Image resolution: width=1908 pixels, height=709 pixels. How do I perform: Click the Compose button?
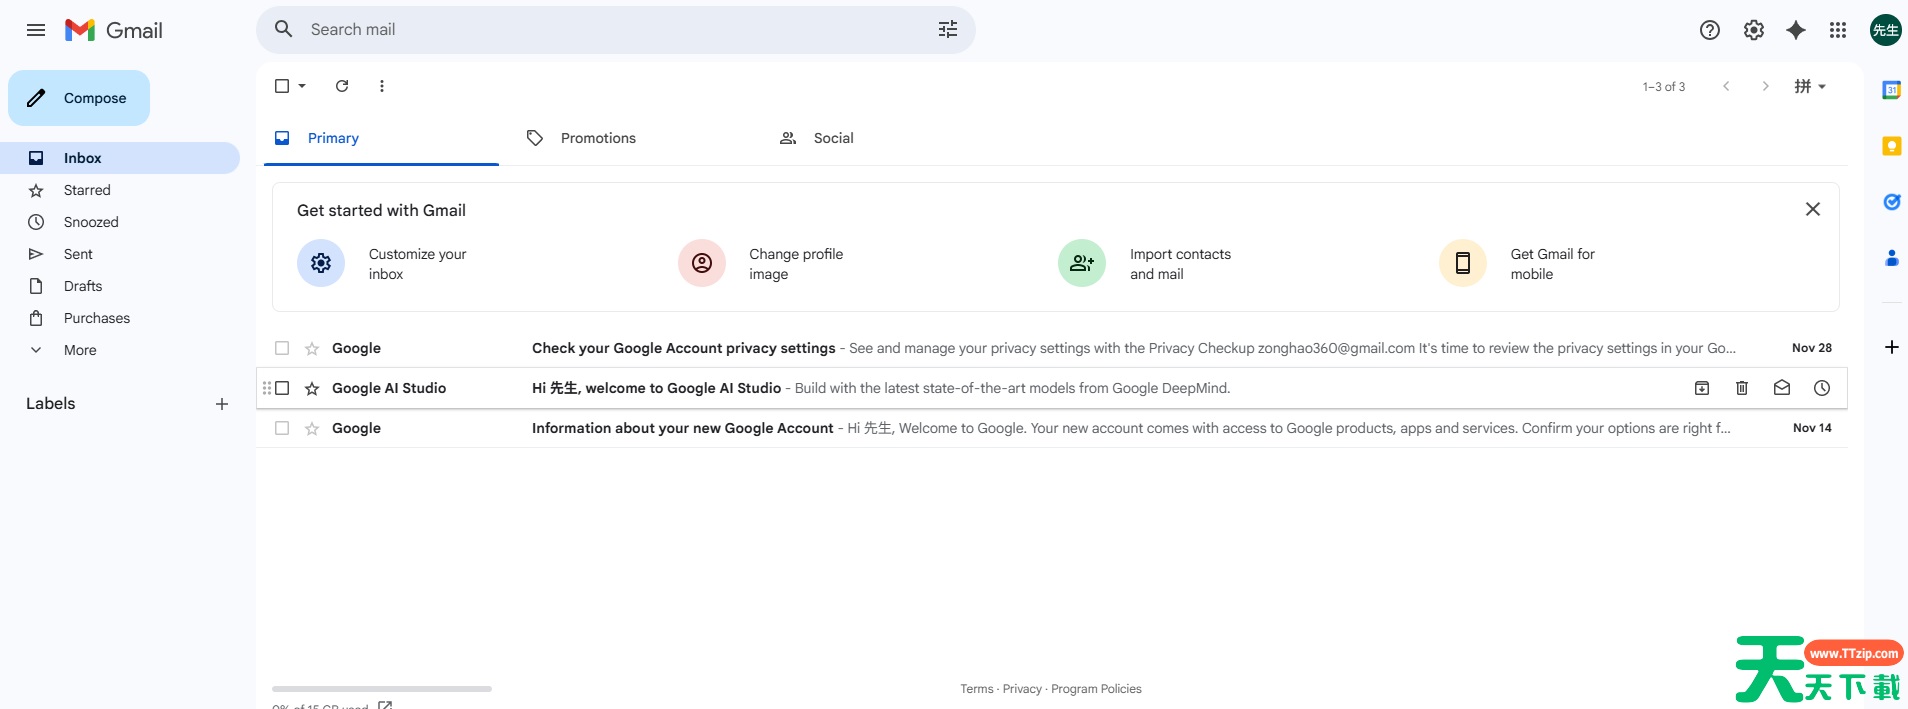tap(79, 98)
